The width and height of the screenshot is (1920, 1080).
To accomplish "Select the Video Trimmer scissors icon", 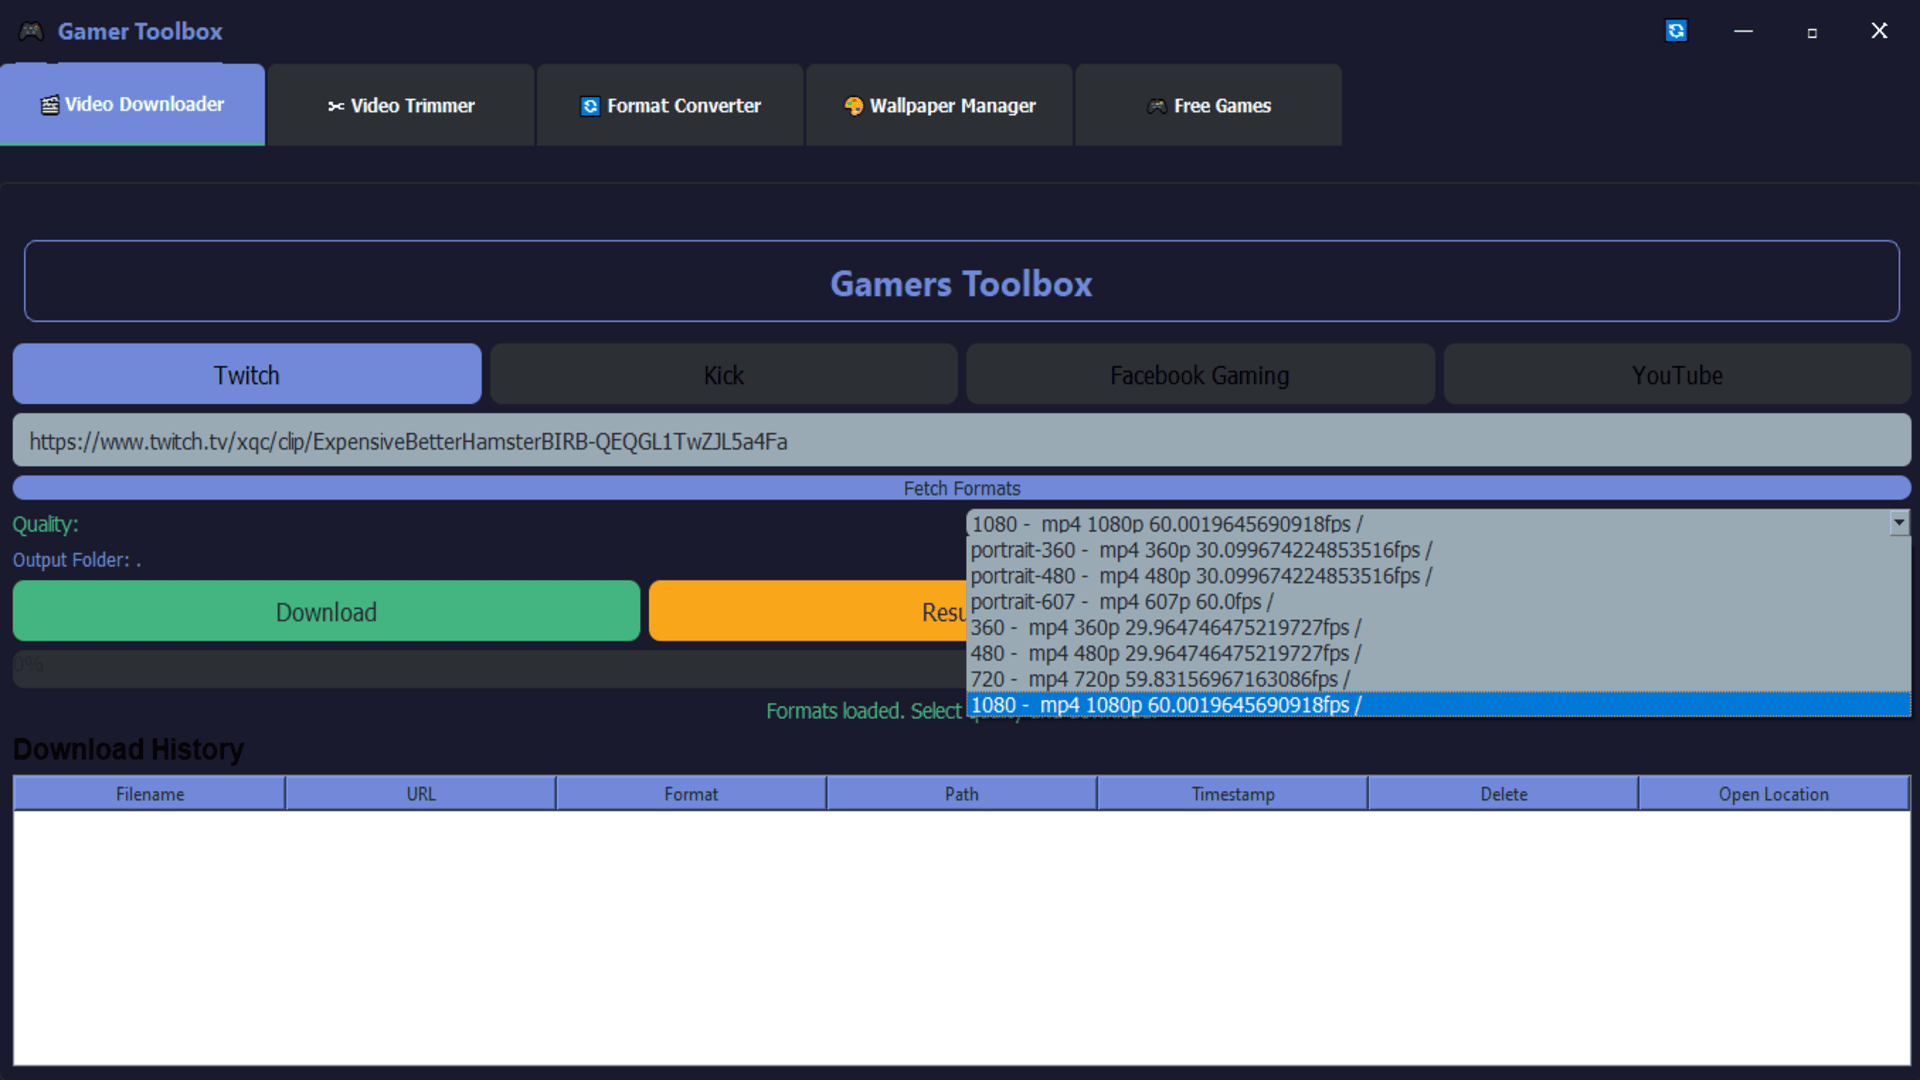I will point(335,105).
